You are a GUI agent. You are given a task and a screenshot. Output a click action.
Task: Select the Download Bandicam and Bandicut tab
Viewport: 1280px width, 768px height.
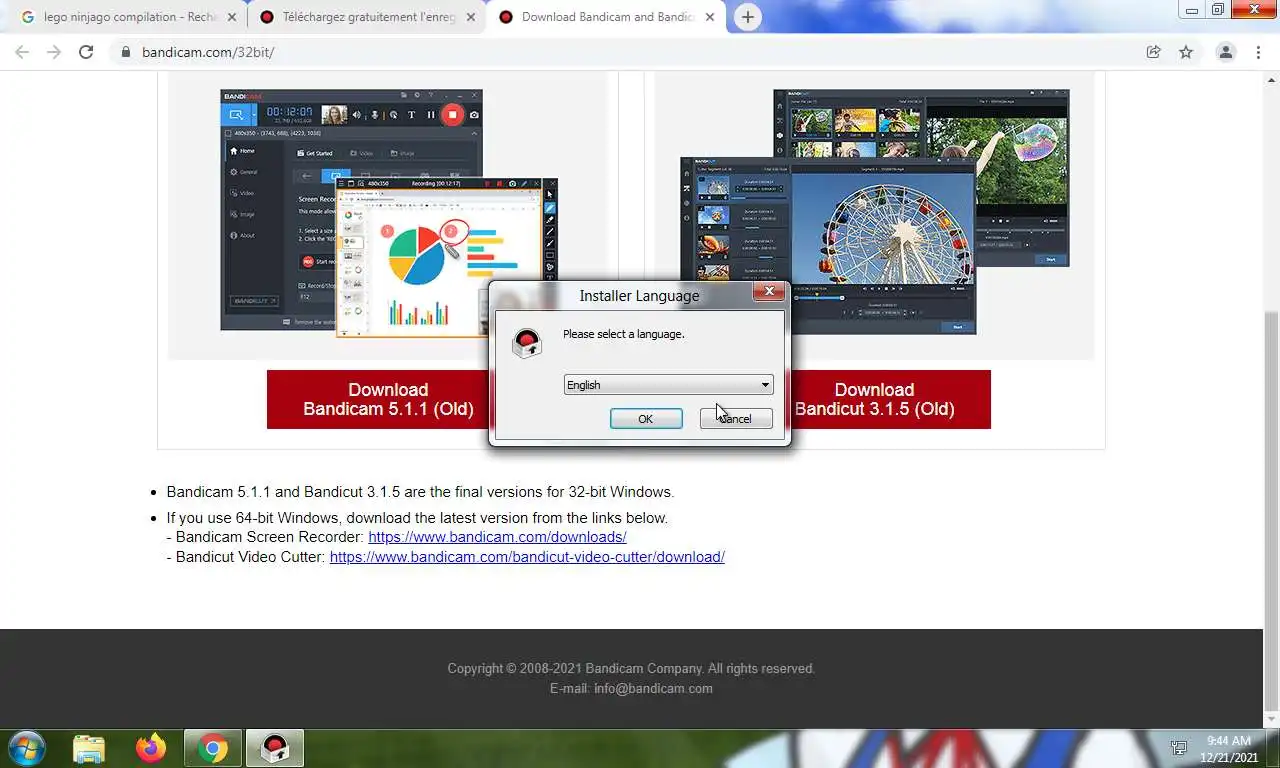point(608,17)
